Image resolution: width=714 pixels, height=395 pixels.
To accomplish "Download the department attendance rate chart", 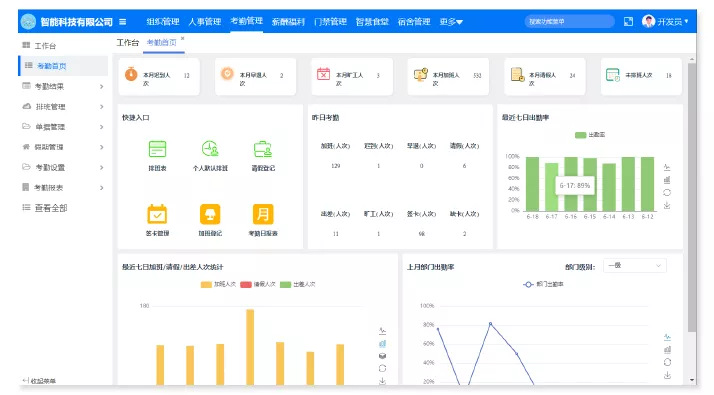I will click(667, 375).
